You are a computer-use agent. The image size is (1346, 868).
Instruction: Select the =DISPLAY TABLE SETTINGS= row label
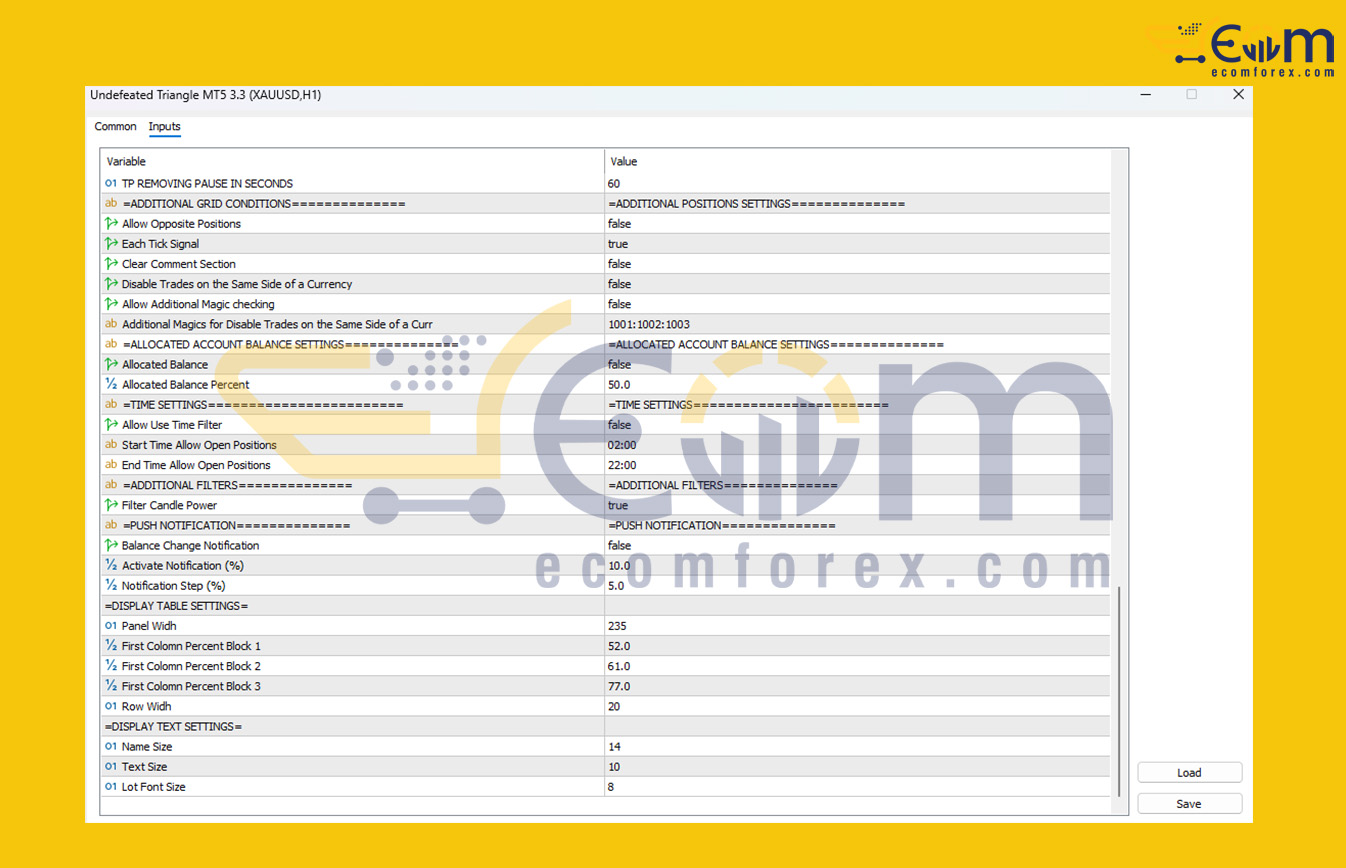click(176, 606)
